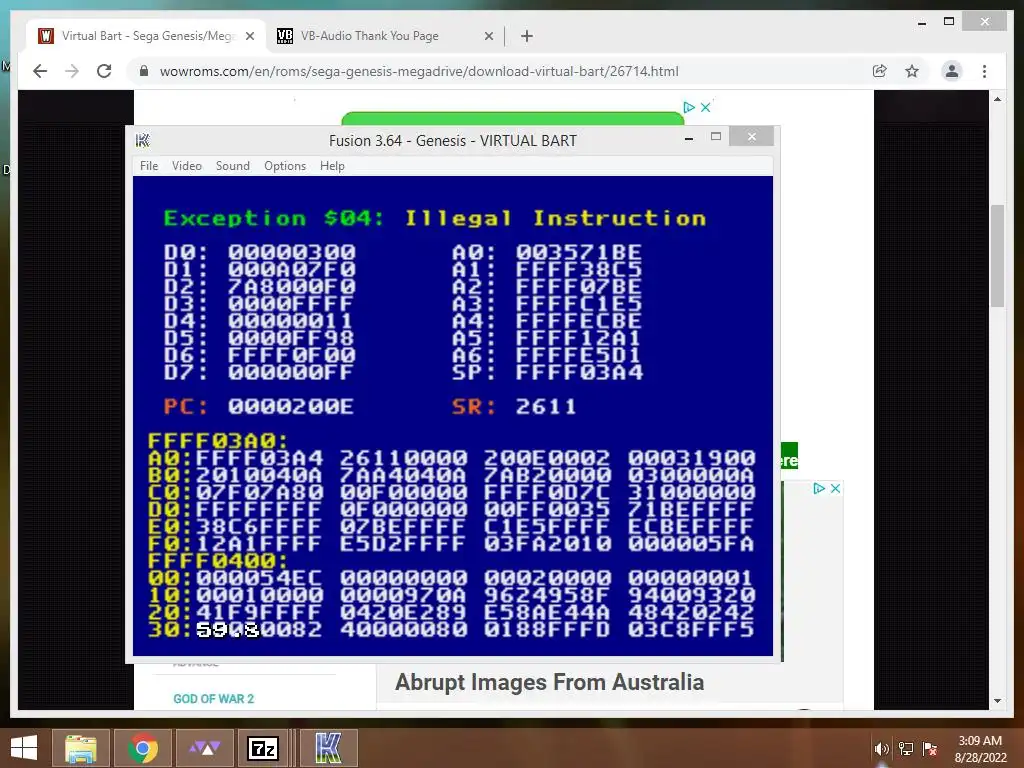
Task: Minimize the Chrome window
Action: point(922,22)
